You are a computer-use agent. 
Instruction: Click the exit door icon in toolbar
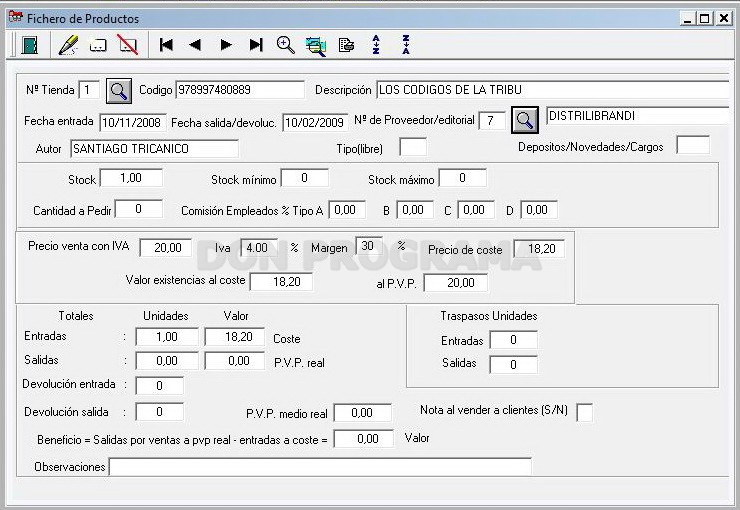(30, 45)
